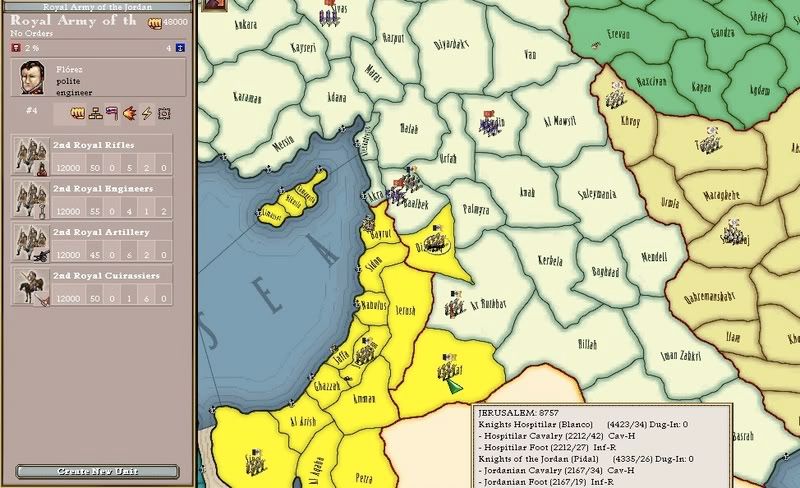Viewport: 800px width, 488px height.
Task: Select the army stationed in Sivas
Action: click(329, 15)
